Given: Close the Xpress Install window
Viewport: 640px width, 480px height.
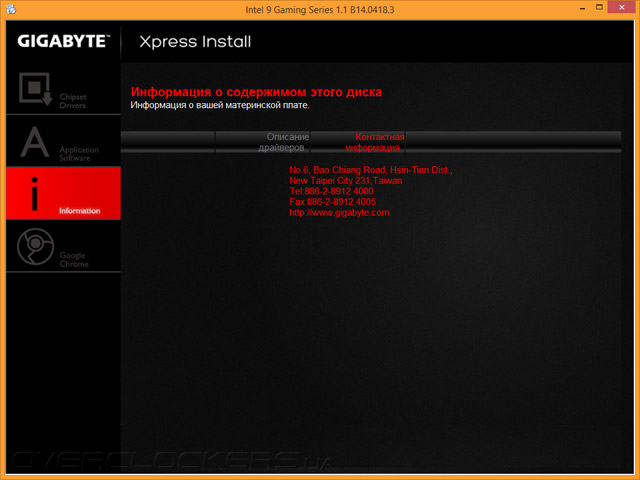Looking at the screenshot, I should pyautogui.click(x=621, y=7).
